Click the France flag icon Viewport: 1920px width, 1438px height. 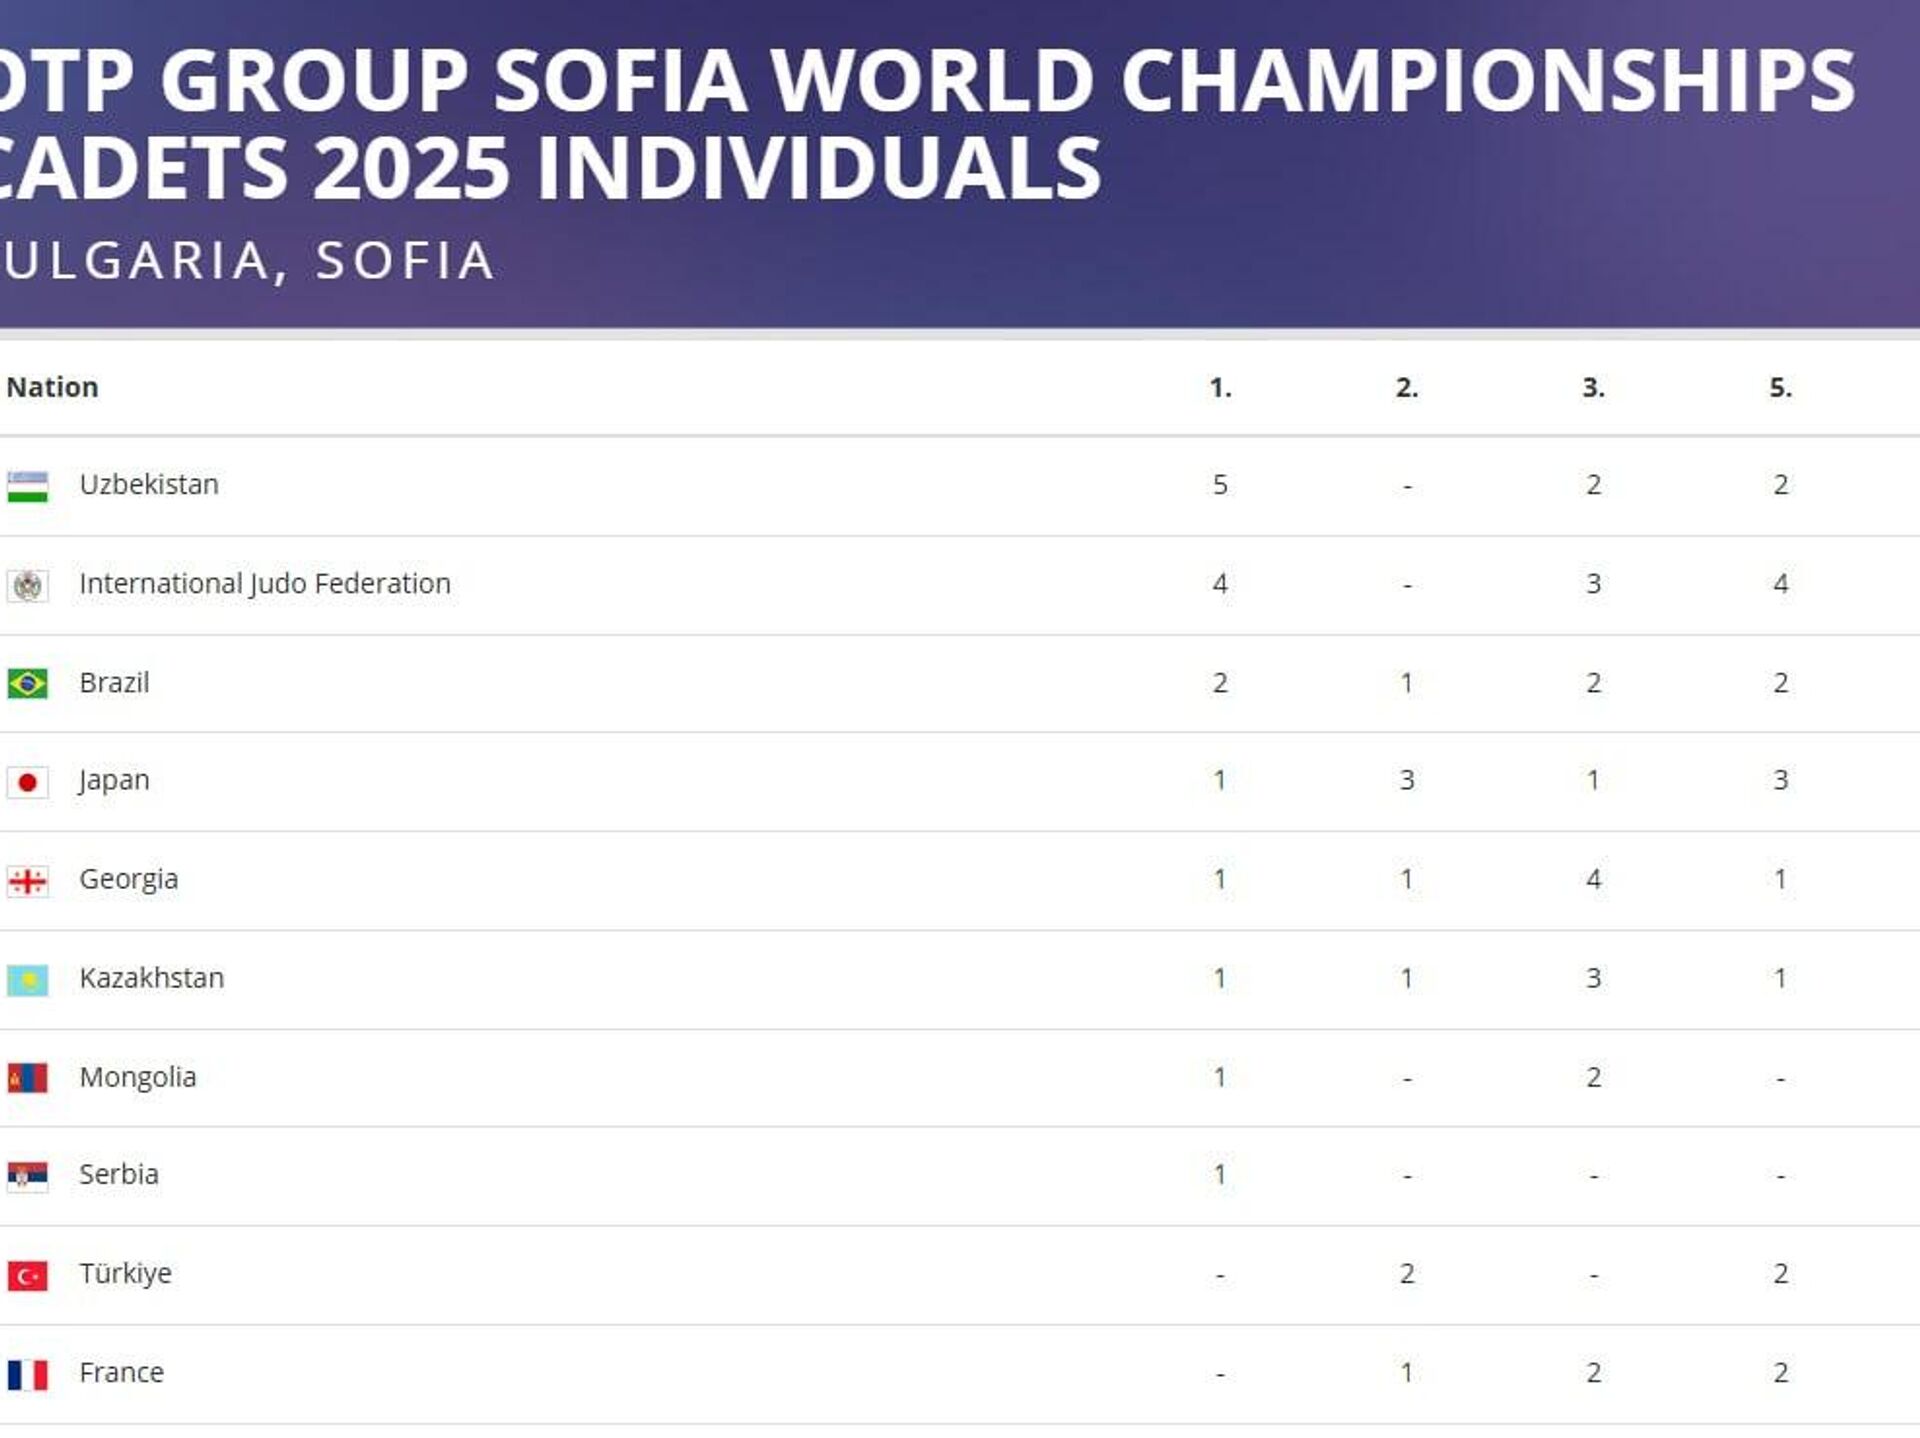click(x=27, y=1374)
